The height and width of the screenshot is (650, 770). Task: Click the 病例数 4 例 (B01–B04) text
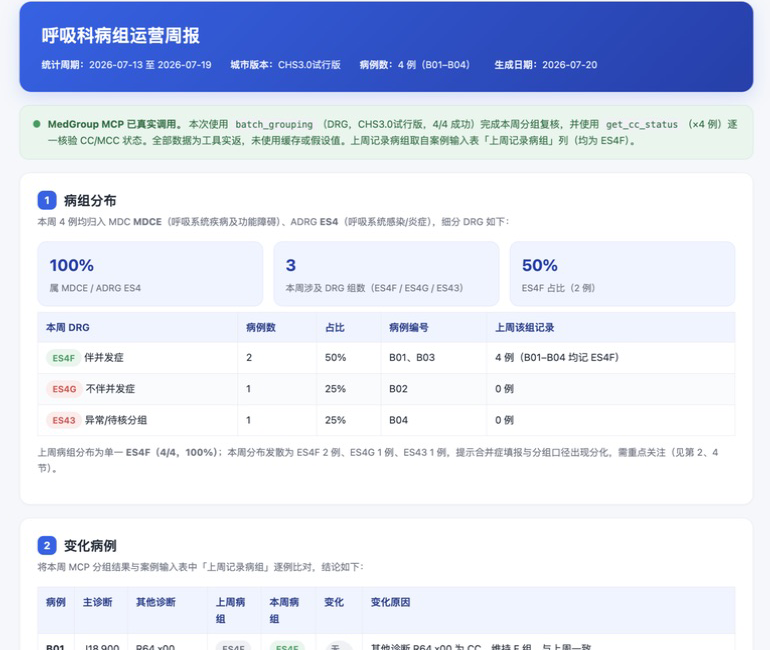(x=414, y=65)
